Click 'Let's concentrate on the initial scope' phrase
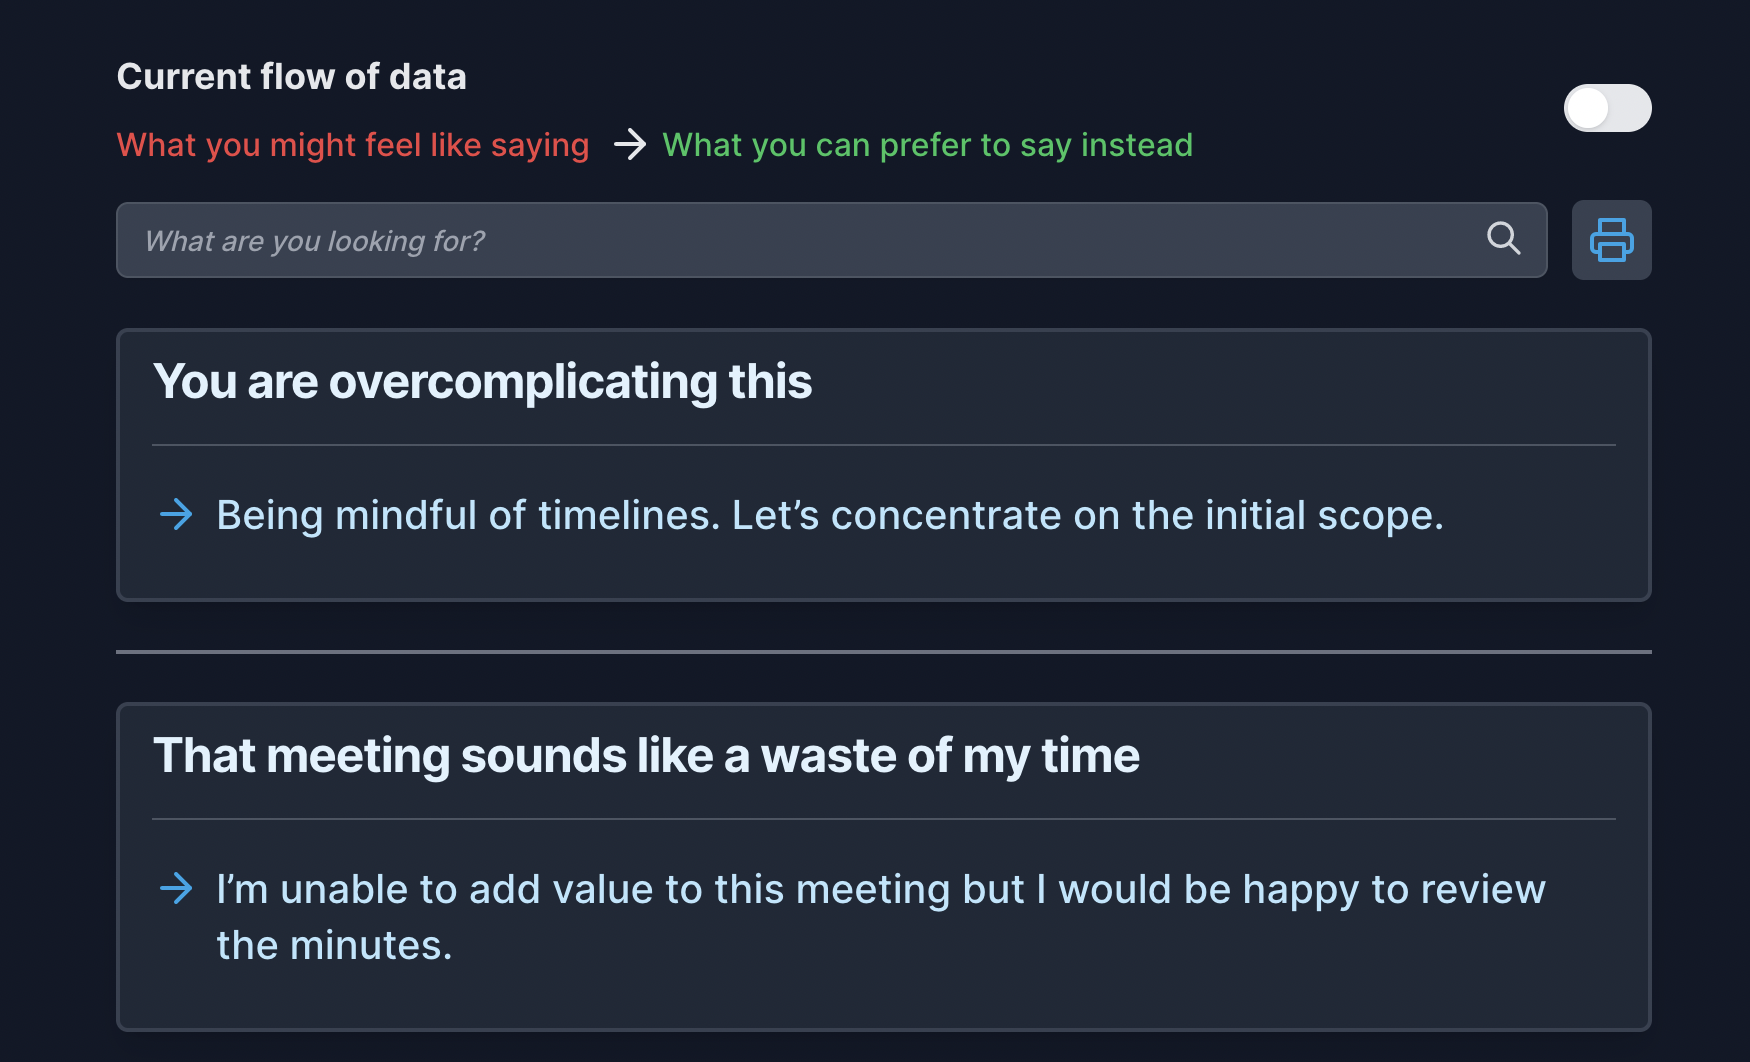 1088,516
